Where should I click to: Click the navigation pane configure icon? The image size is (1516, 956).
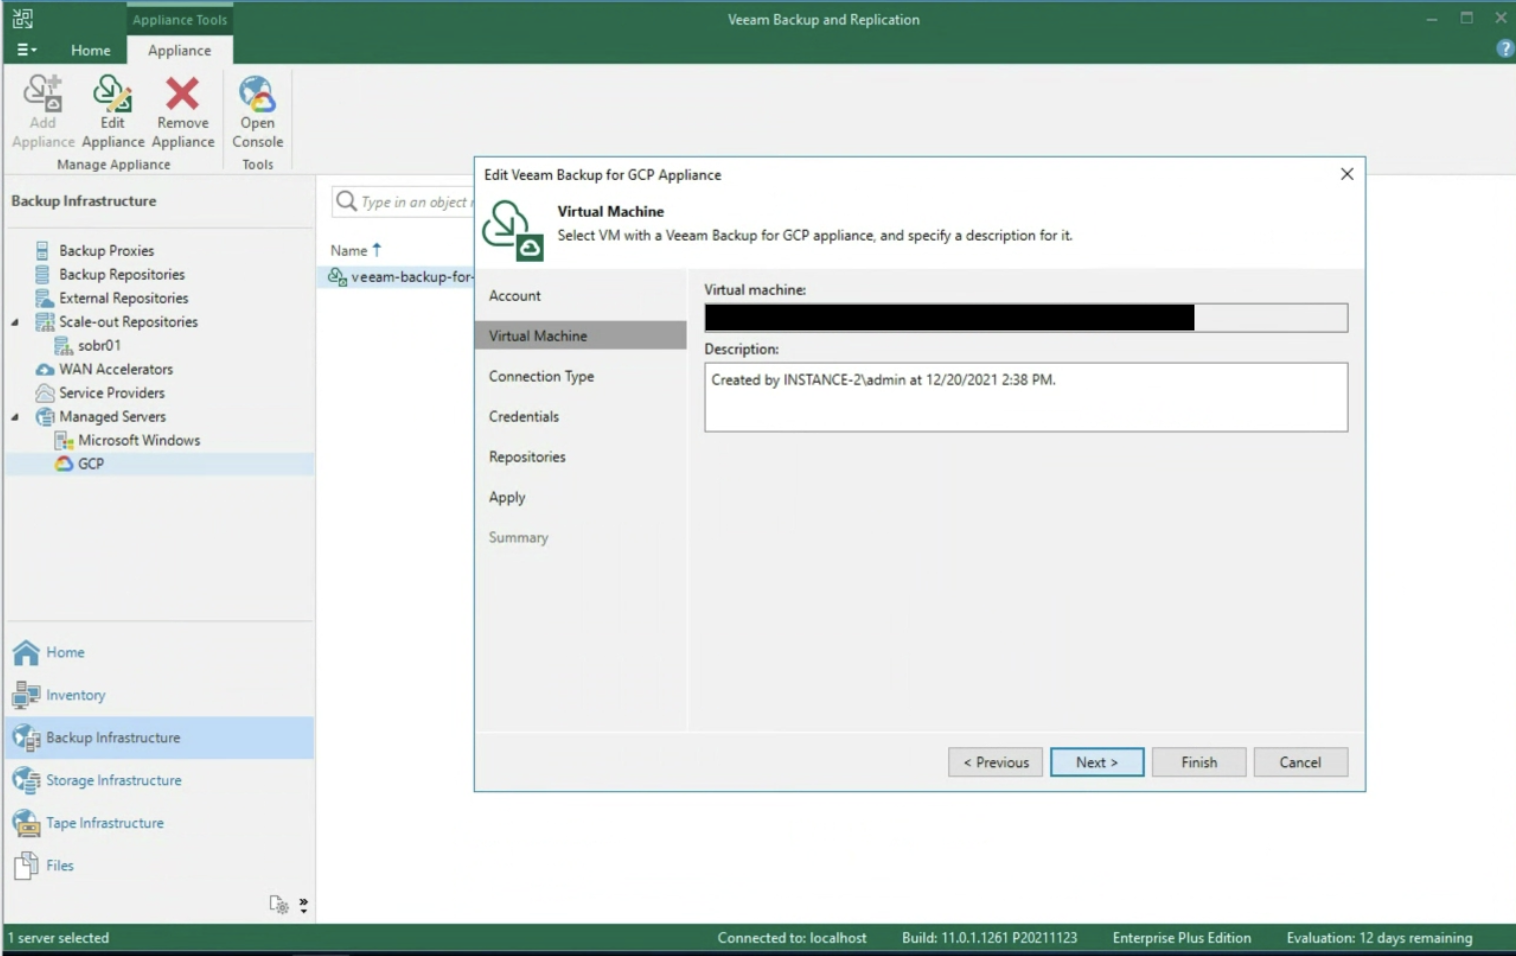279,905
